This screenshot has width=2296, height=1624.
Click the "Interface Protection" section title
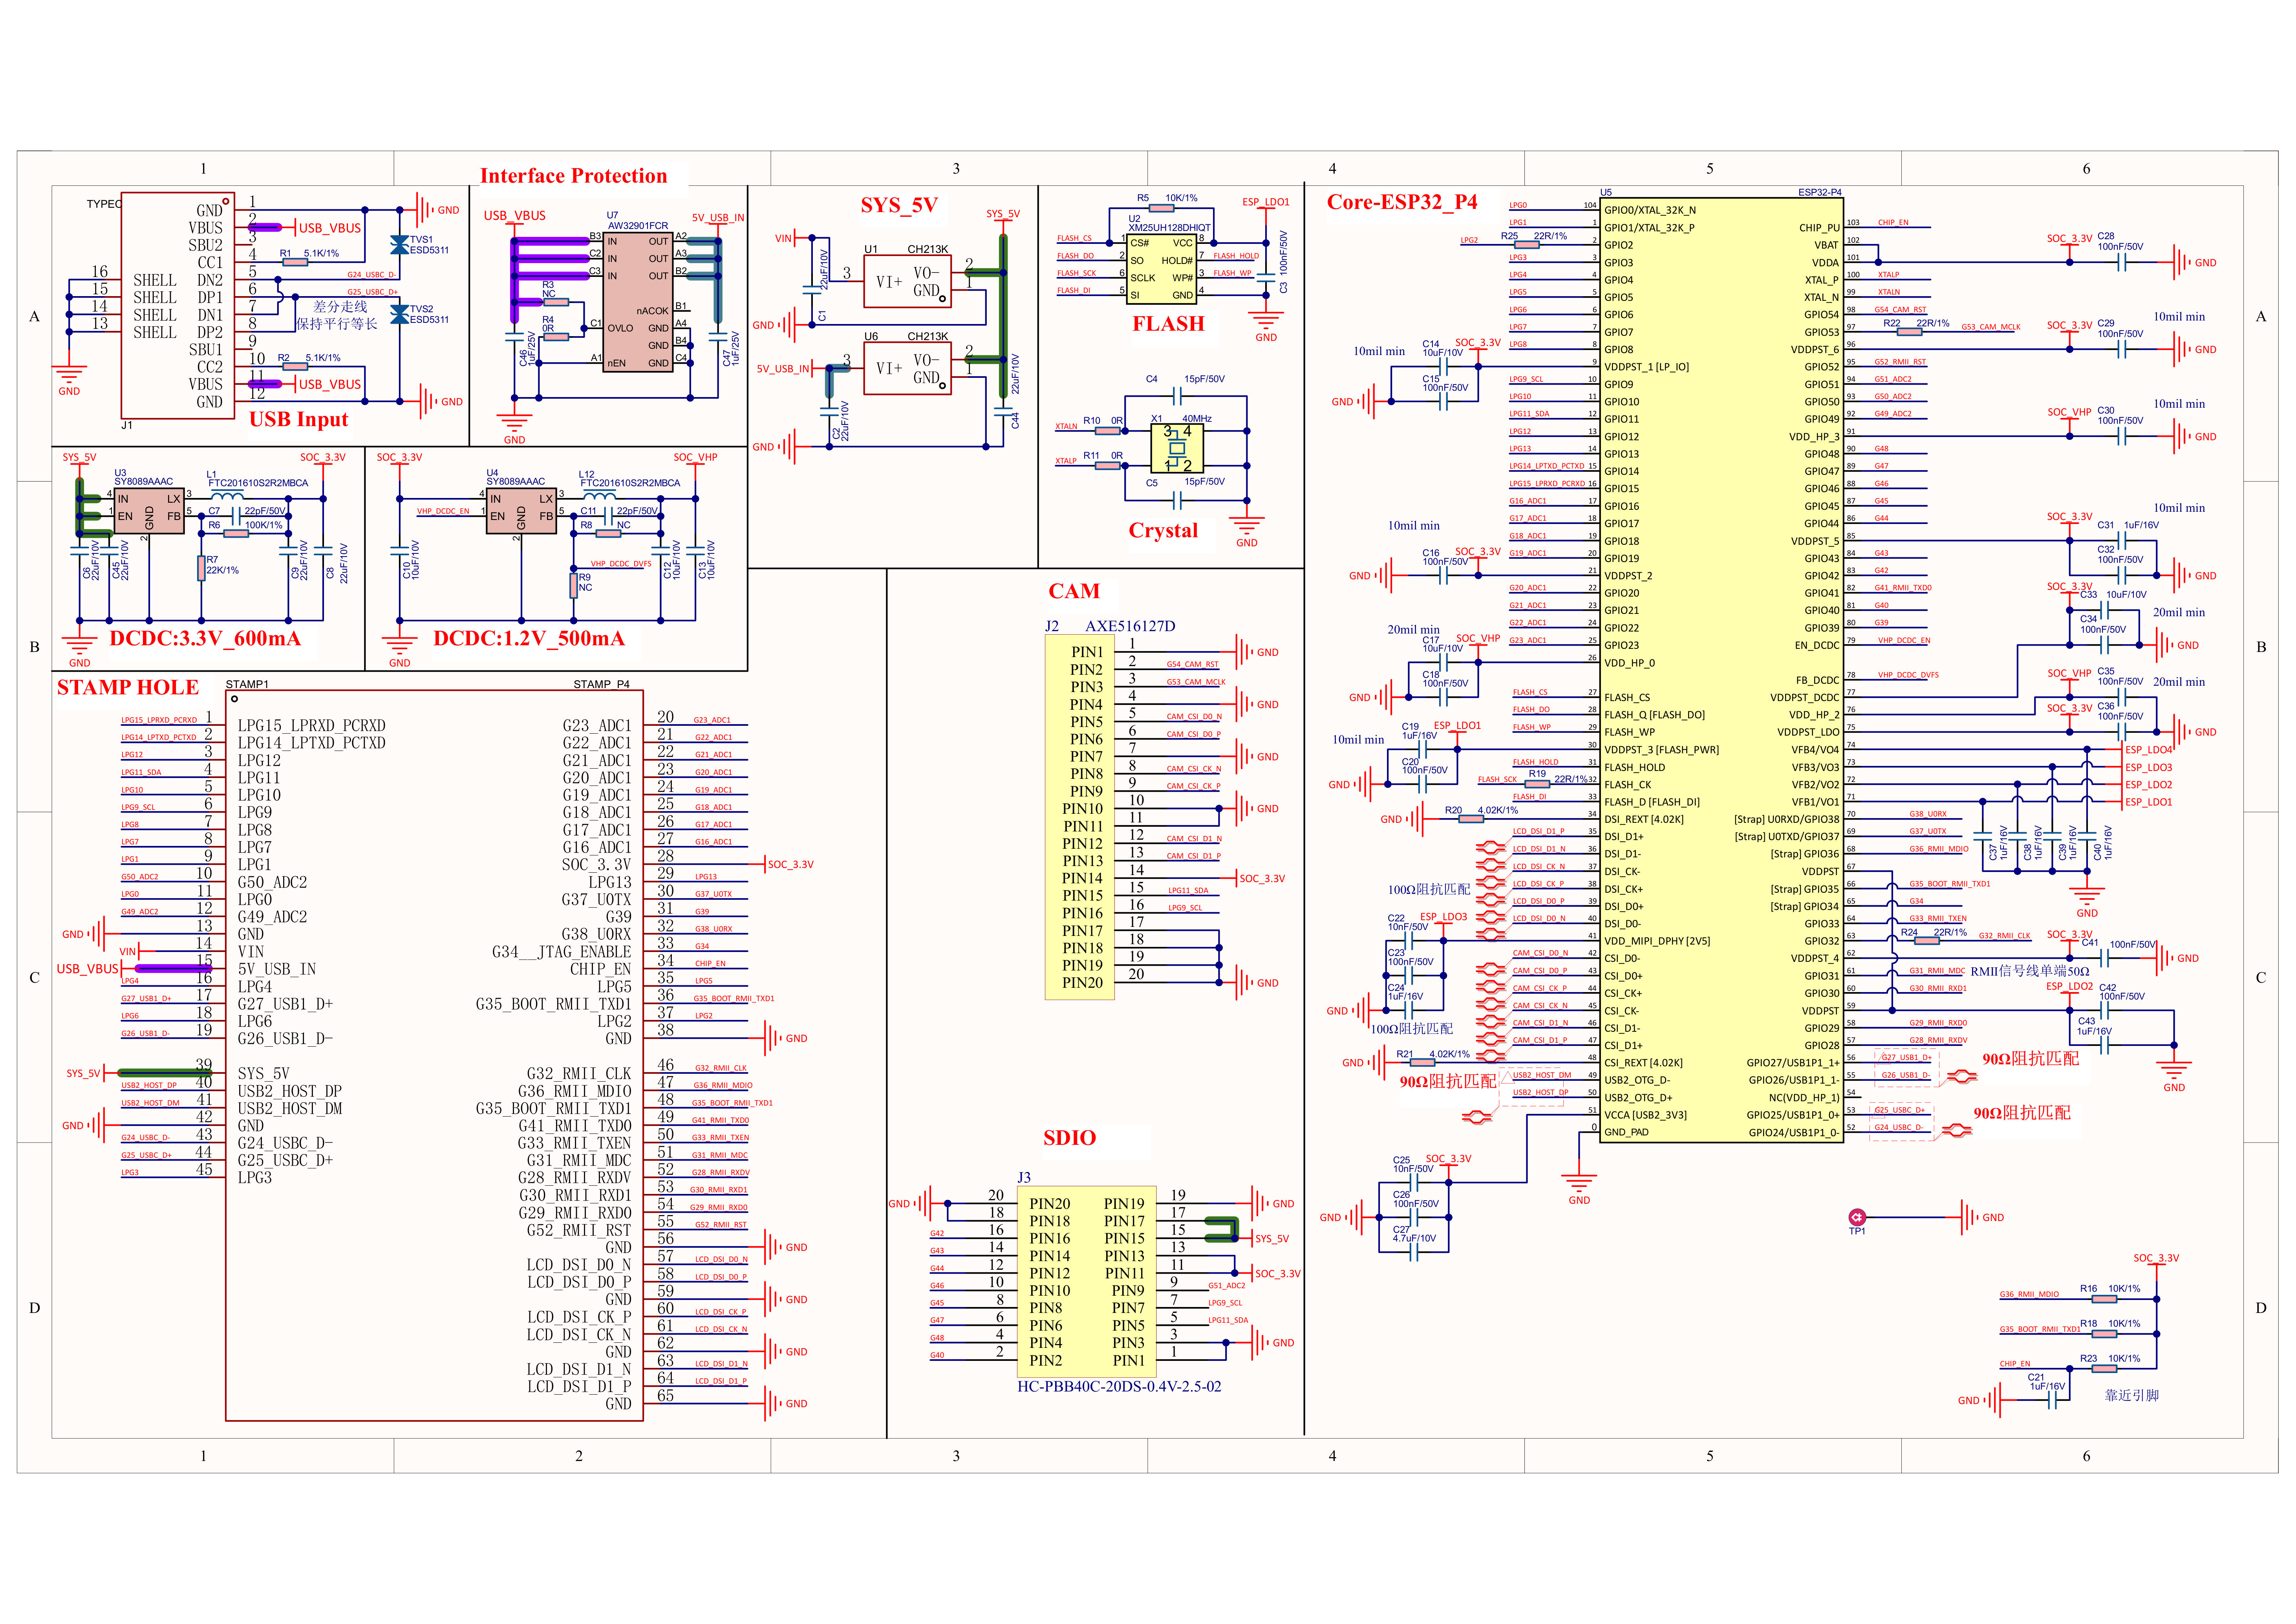tap(573, 176)
